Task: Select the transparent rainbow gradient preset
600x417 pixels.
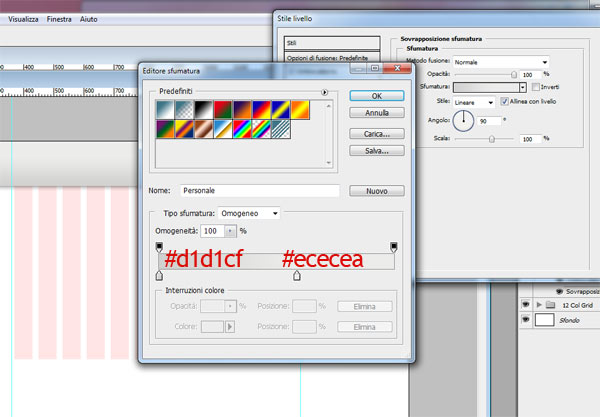Action: [261, 129]
